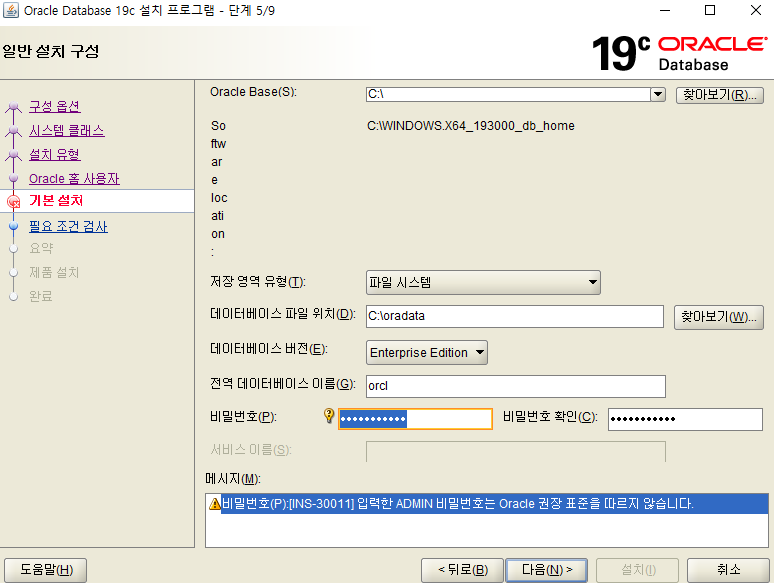The image size is (774, 583).
Task: Go to 필요 조건 검사 step
Action: tap(68, 227)
